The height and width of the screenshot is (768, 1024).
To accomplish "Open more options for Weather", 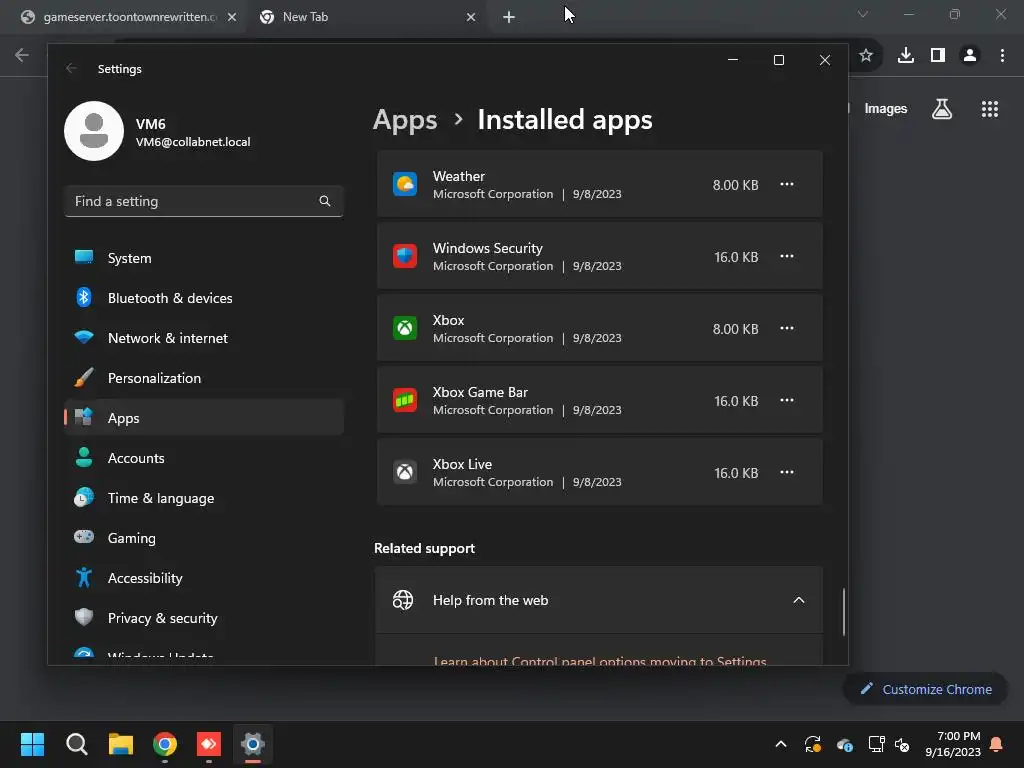I will click(x=787, y=184).
